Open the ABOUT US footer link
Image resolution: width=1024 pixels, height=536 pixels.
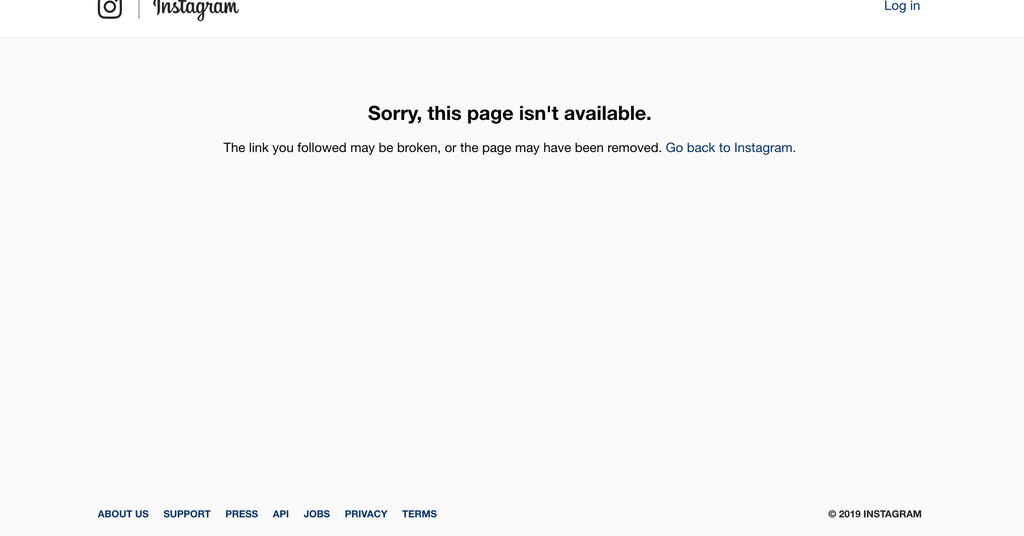point(123,514)
